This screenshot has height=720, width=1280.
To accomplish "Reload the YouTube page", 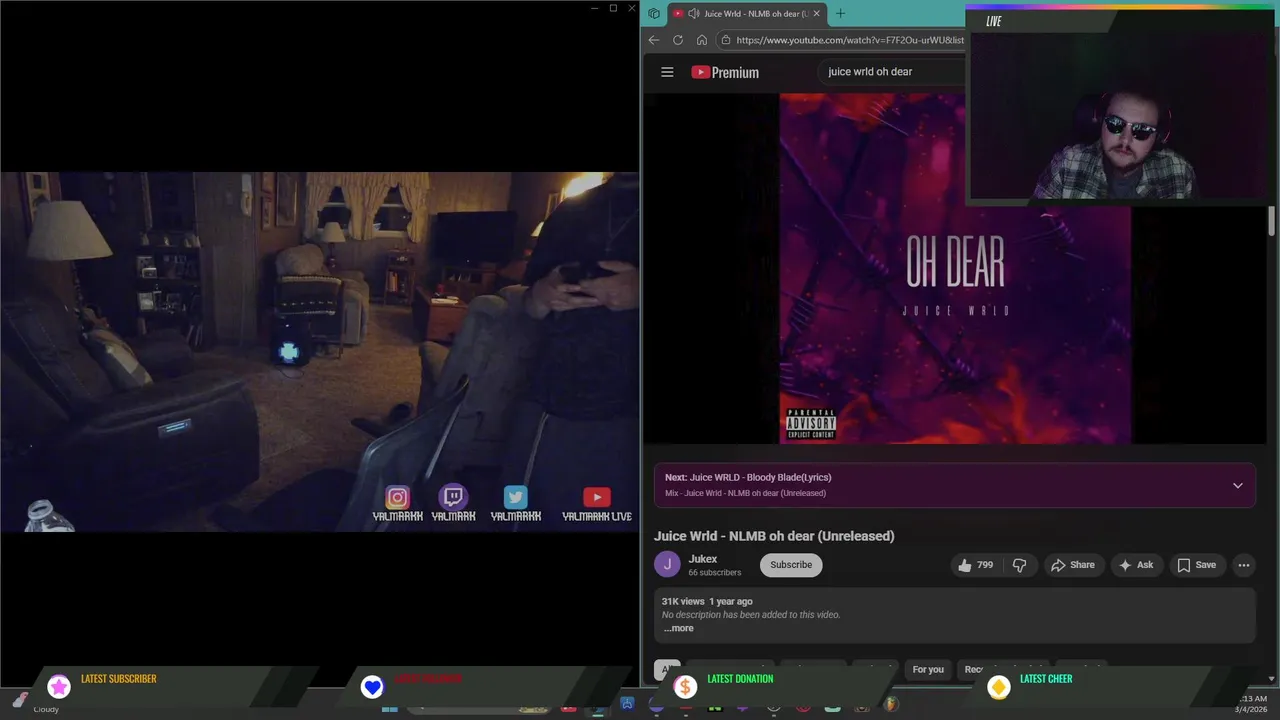I will tap(678, 40).
